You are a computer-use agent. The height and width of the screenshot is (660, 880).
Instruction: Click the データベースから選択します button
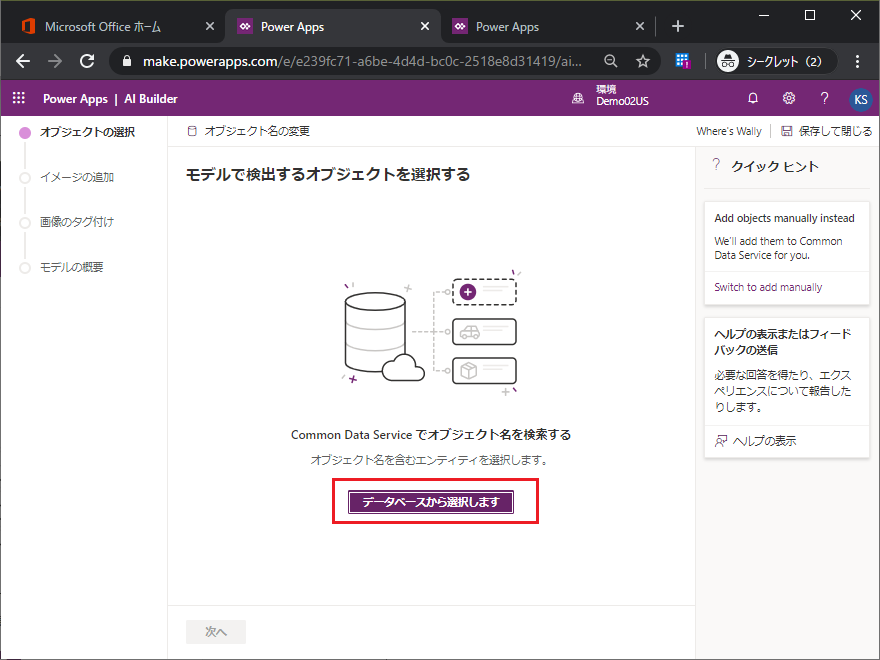pos(430,502)
